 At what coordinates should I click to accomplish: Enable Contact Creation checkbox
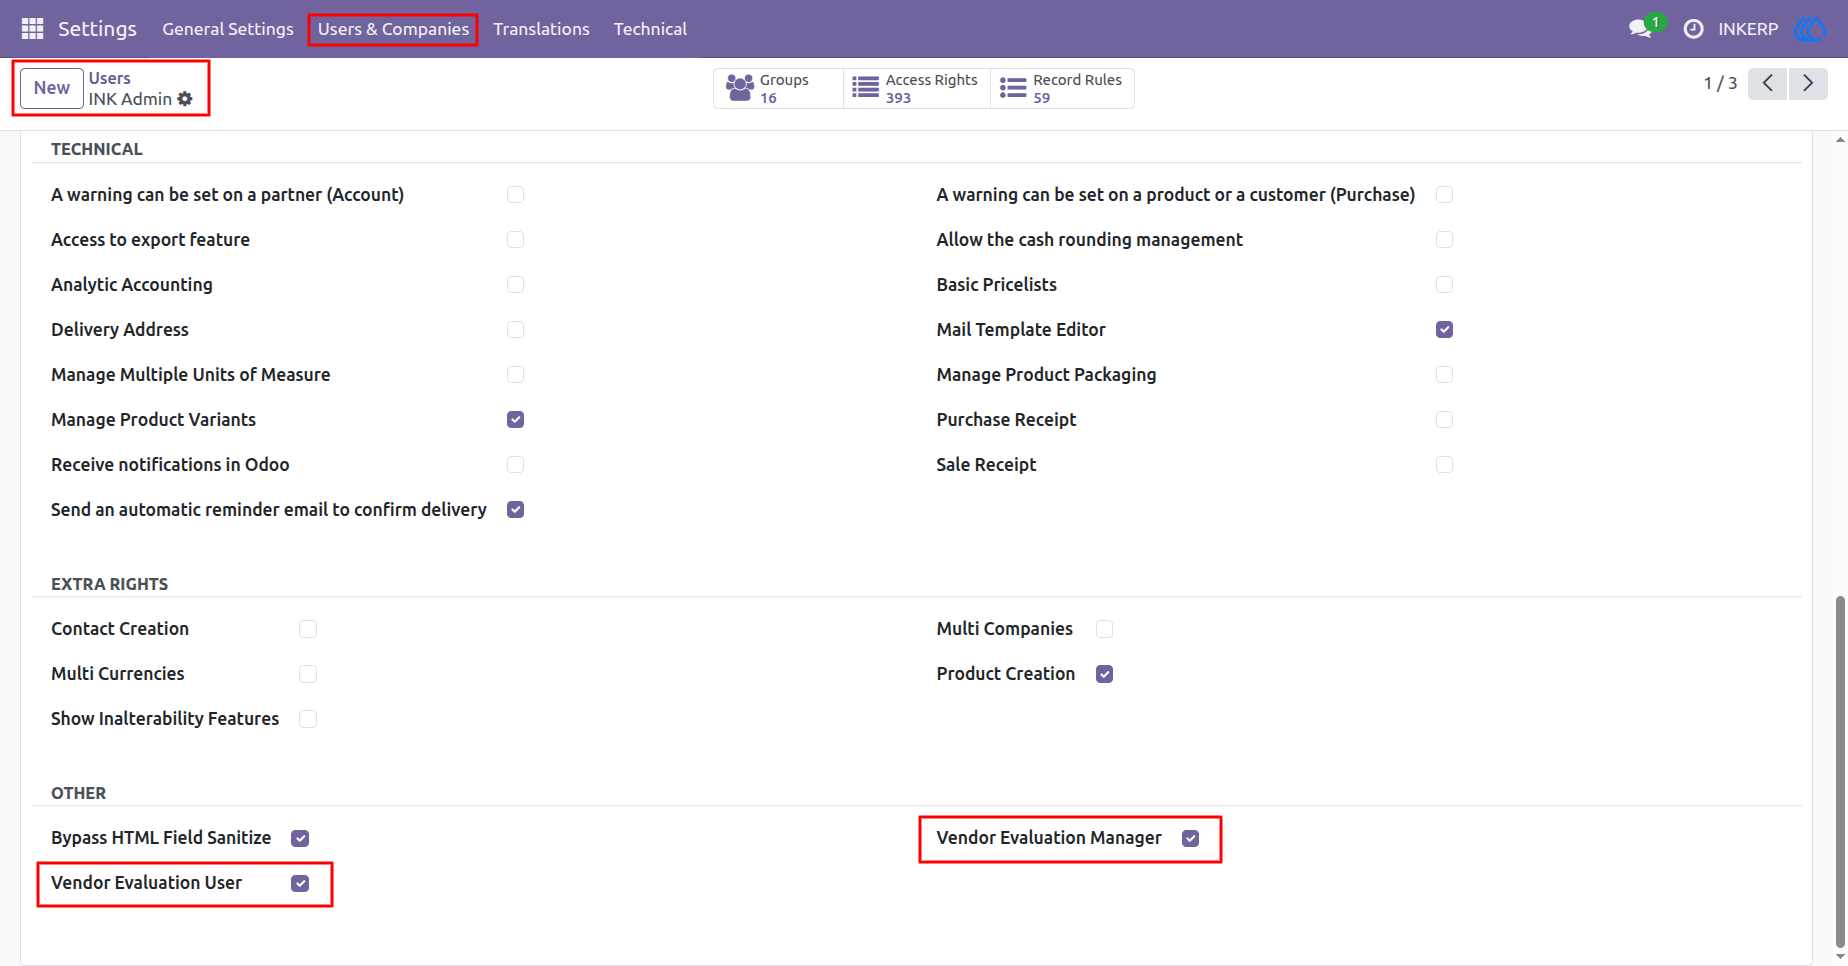(x=308, y=629)
